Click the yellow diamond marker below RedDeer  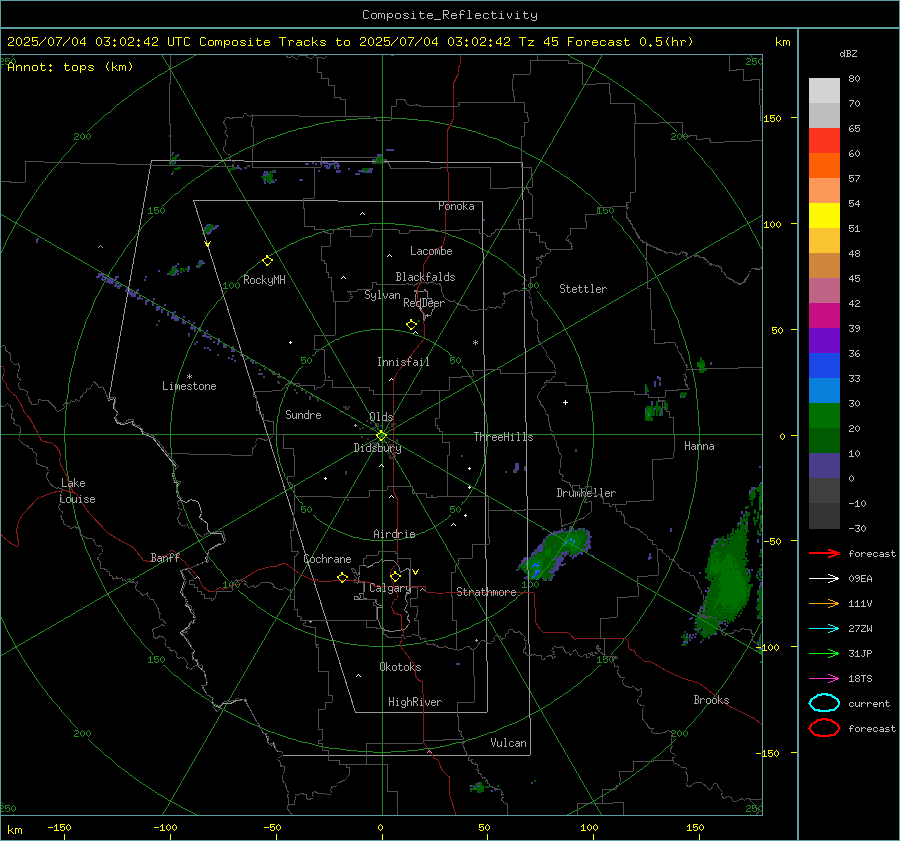[x=412, y=325]
